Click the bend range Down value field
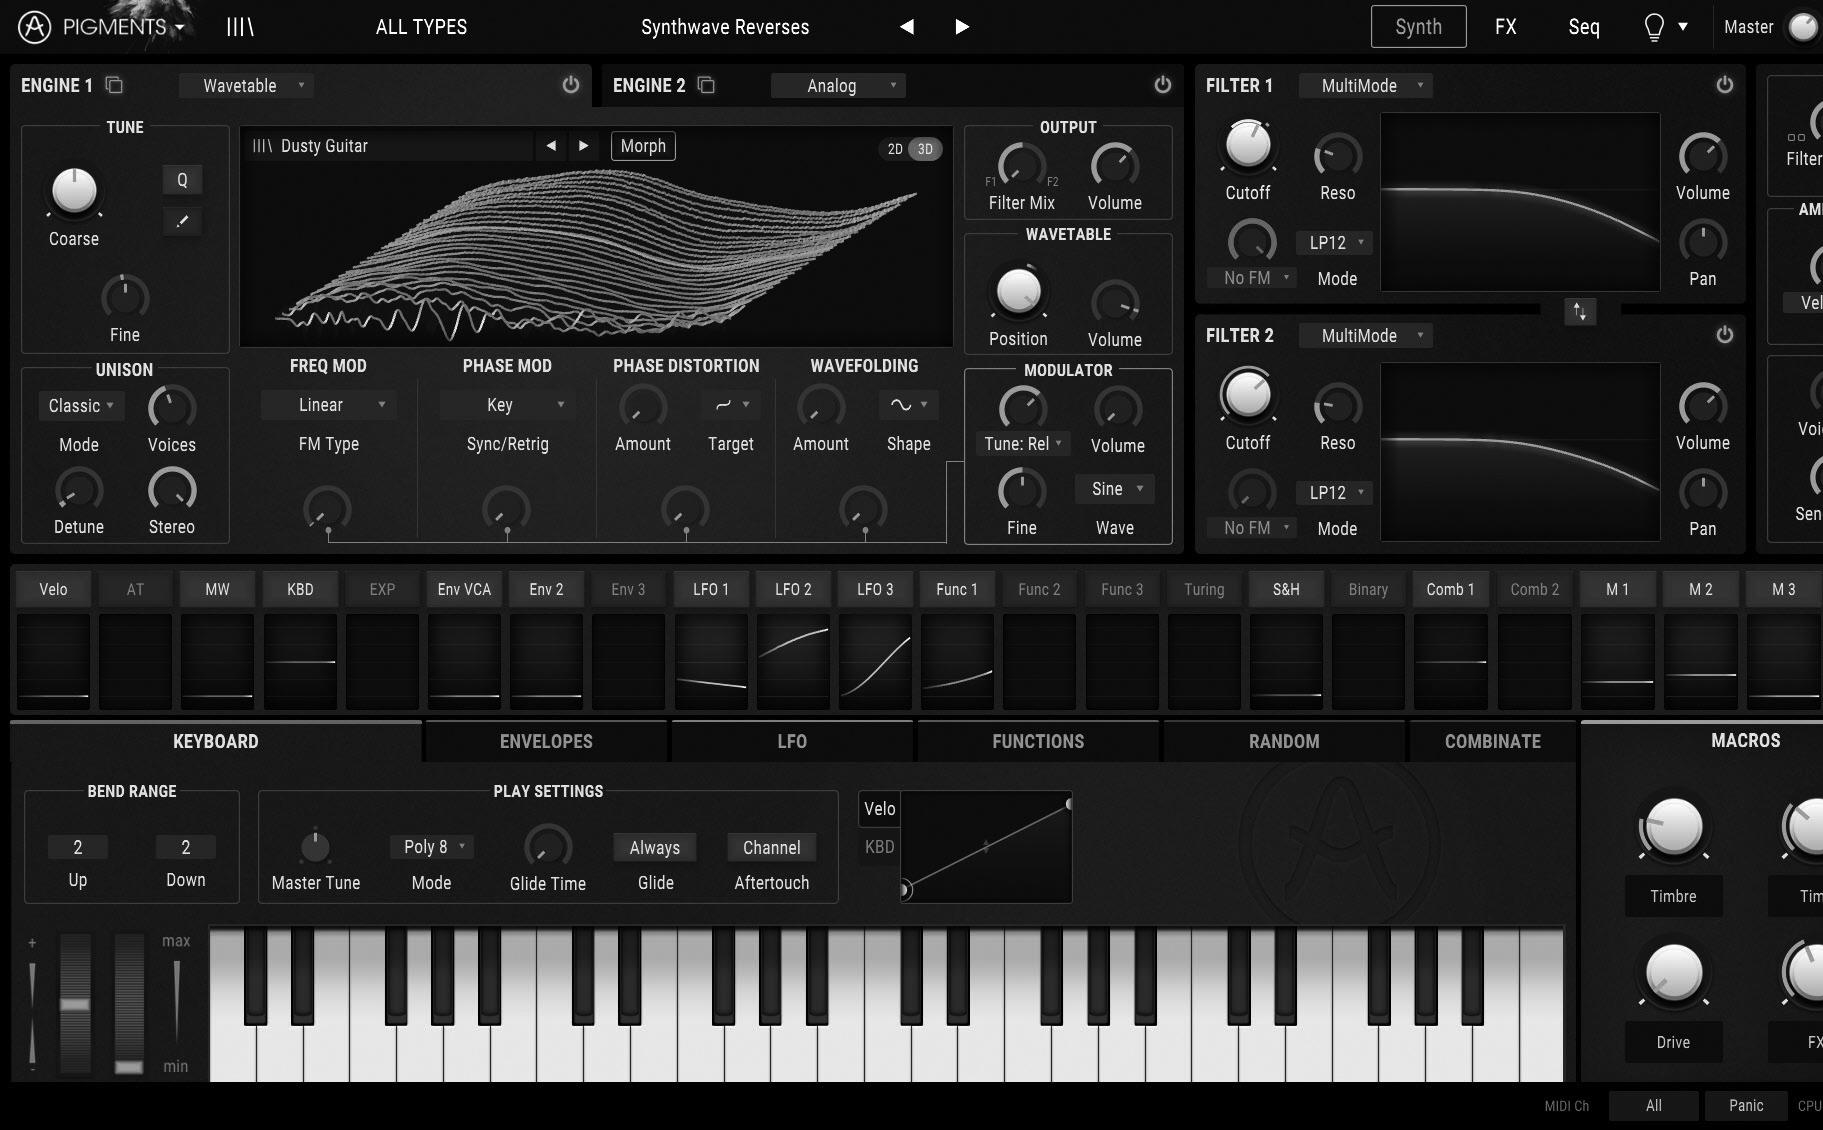The height and width of the screenshot is (1130, 1823). pos(185,847)
